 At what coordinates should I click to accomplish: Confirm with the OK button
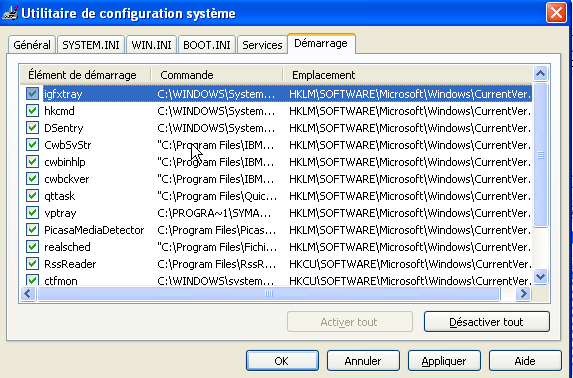(282, 361)
